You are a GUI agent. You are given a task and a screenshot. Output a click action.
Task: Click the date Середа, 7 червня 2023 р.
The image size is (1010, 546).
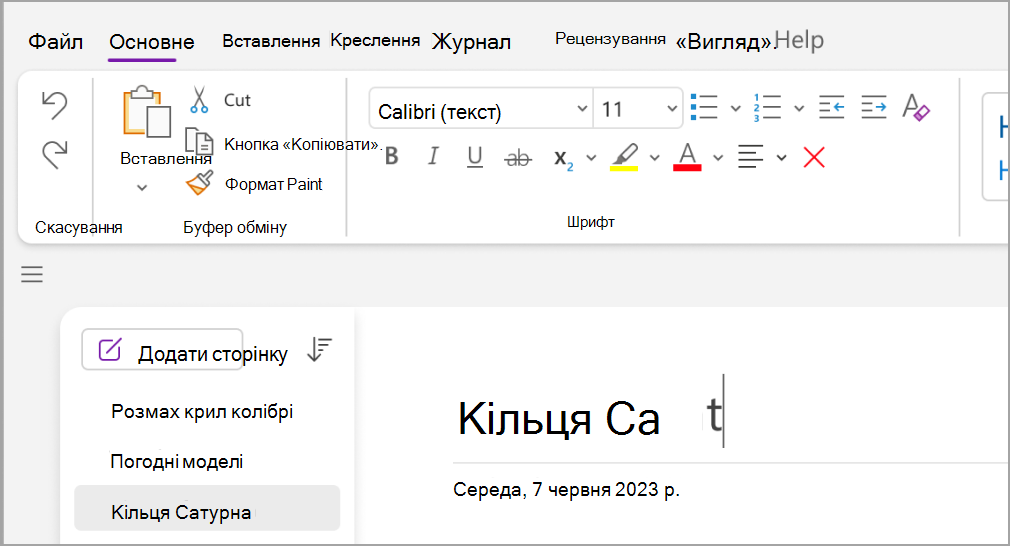point(566,490)
